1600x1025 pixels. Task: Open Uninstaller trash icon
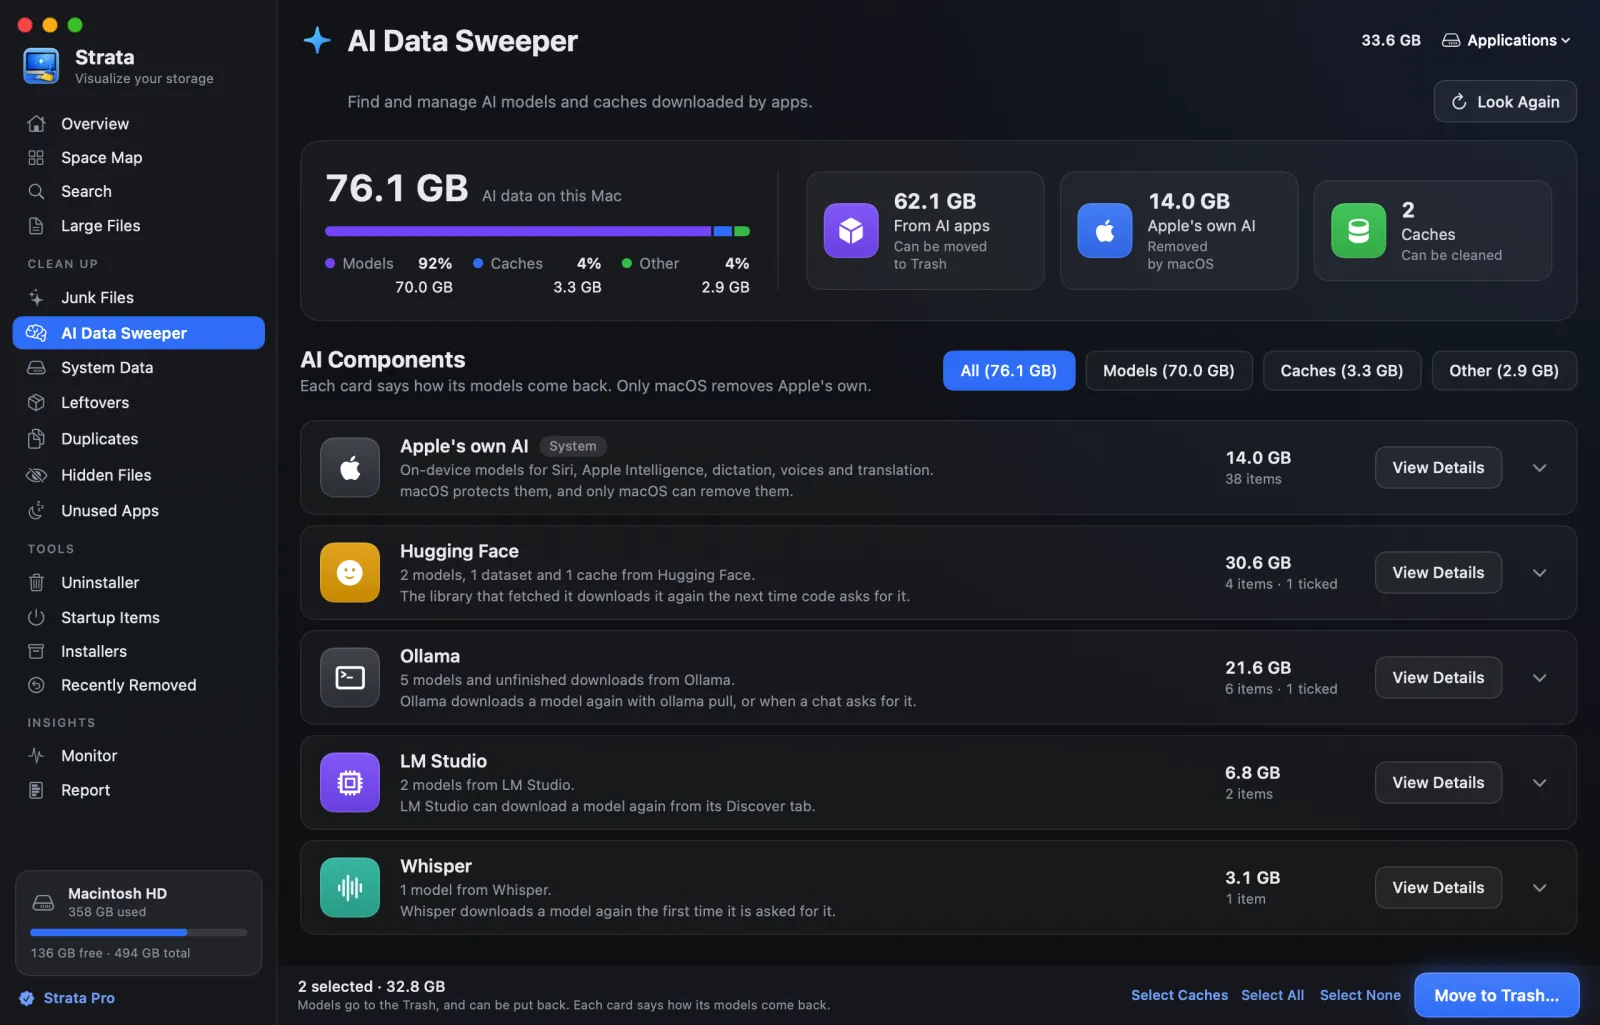(36, 583)
